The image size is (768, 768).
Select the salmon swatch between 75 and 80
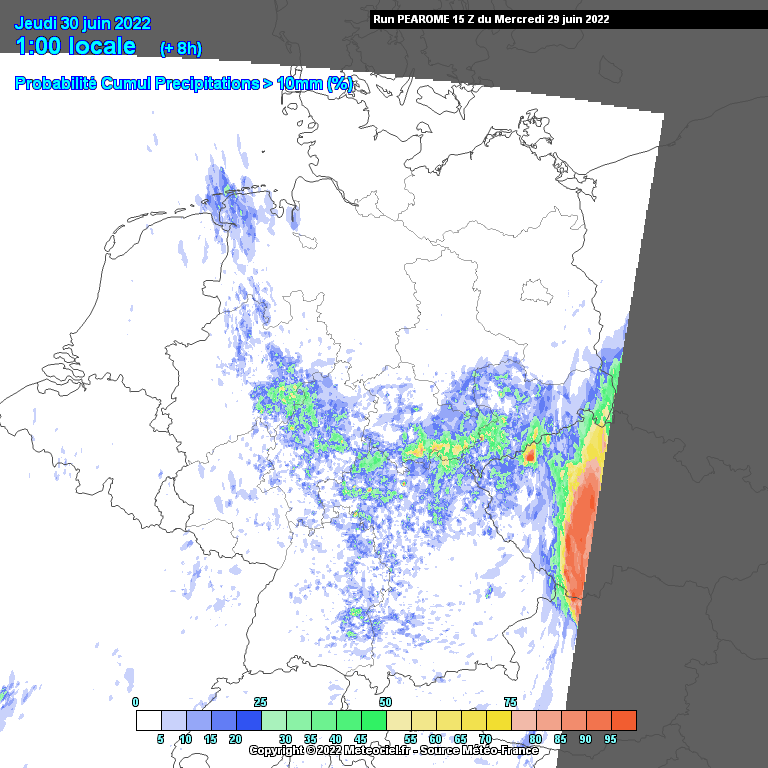pos(523,720)
